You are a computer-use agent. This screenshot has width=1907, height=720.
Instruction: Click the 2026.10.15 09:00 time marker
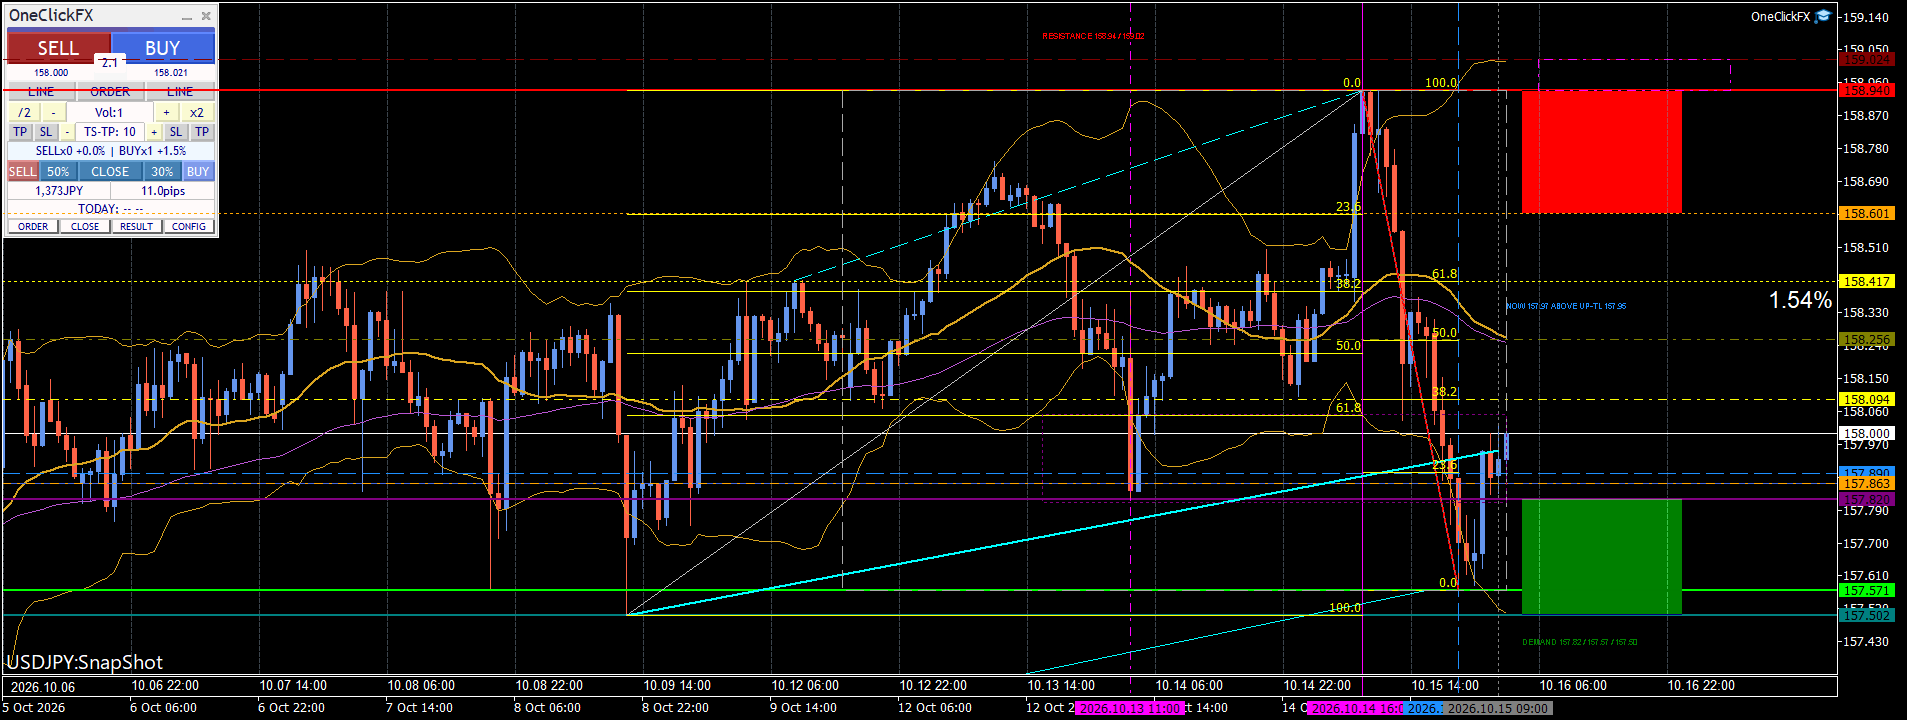coord(1497,708)
